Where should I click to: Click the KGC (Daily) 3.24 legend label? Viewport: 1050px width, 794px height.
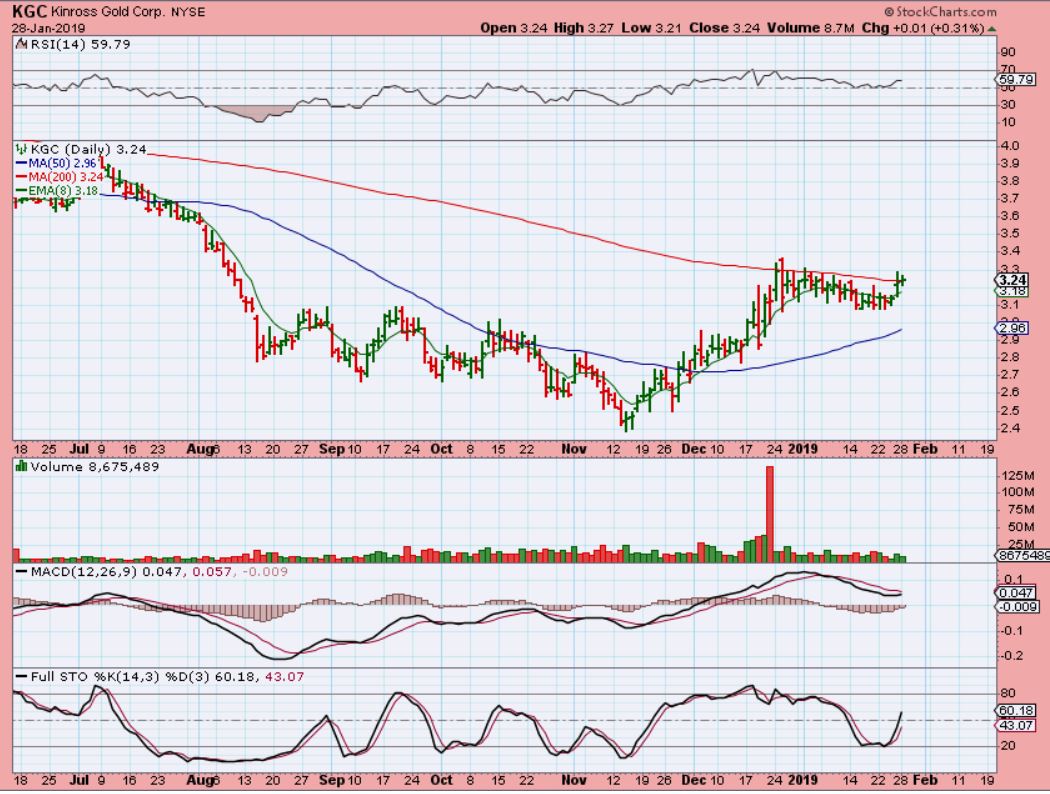tap(88, 149)
